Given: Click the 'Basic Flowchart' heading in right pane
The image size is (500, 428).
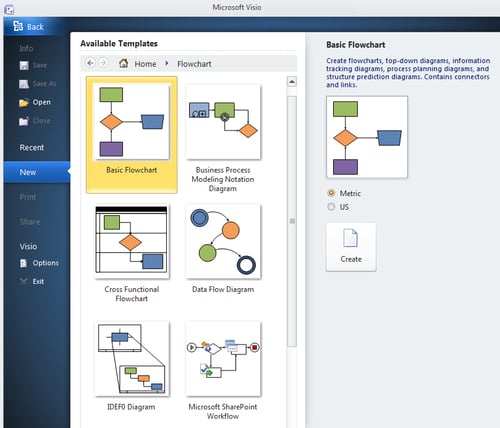Looking at the screenshot, I should point(356,45).
